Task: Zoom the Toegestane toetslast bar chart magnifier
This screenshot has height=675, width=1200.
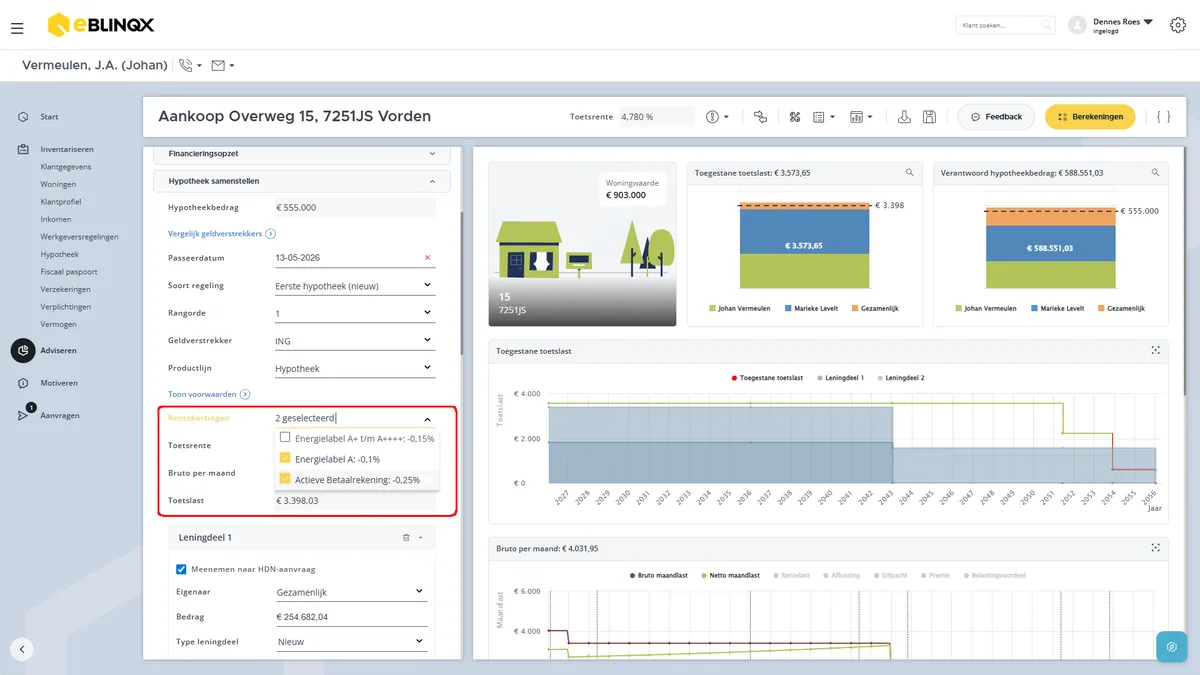Action: [x=909, y=173]
